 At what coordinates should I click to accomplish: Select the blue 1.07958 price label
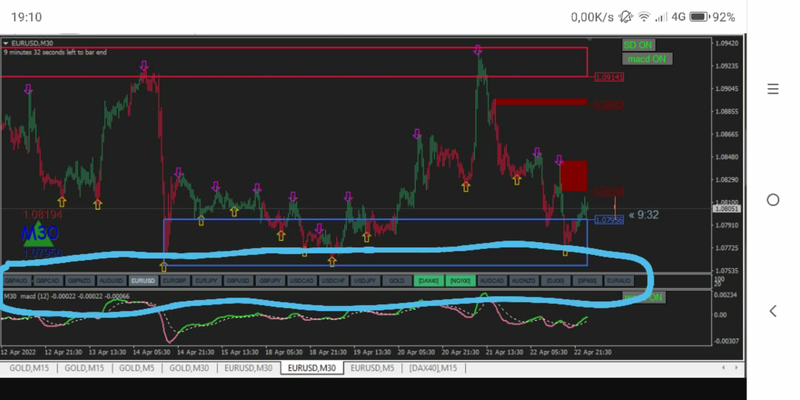pos(609,220)
